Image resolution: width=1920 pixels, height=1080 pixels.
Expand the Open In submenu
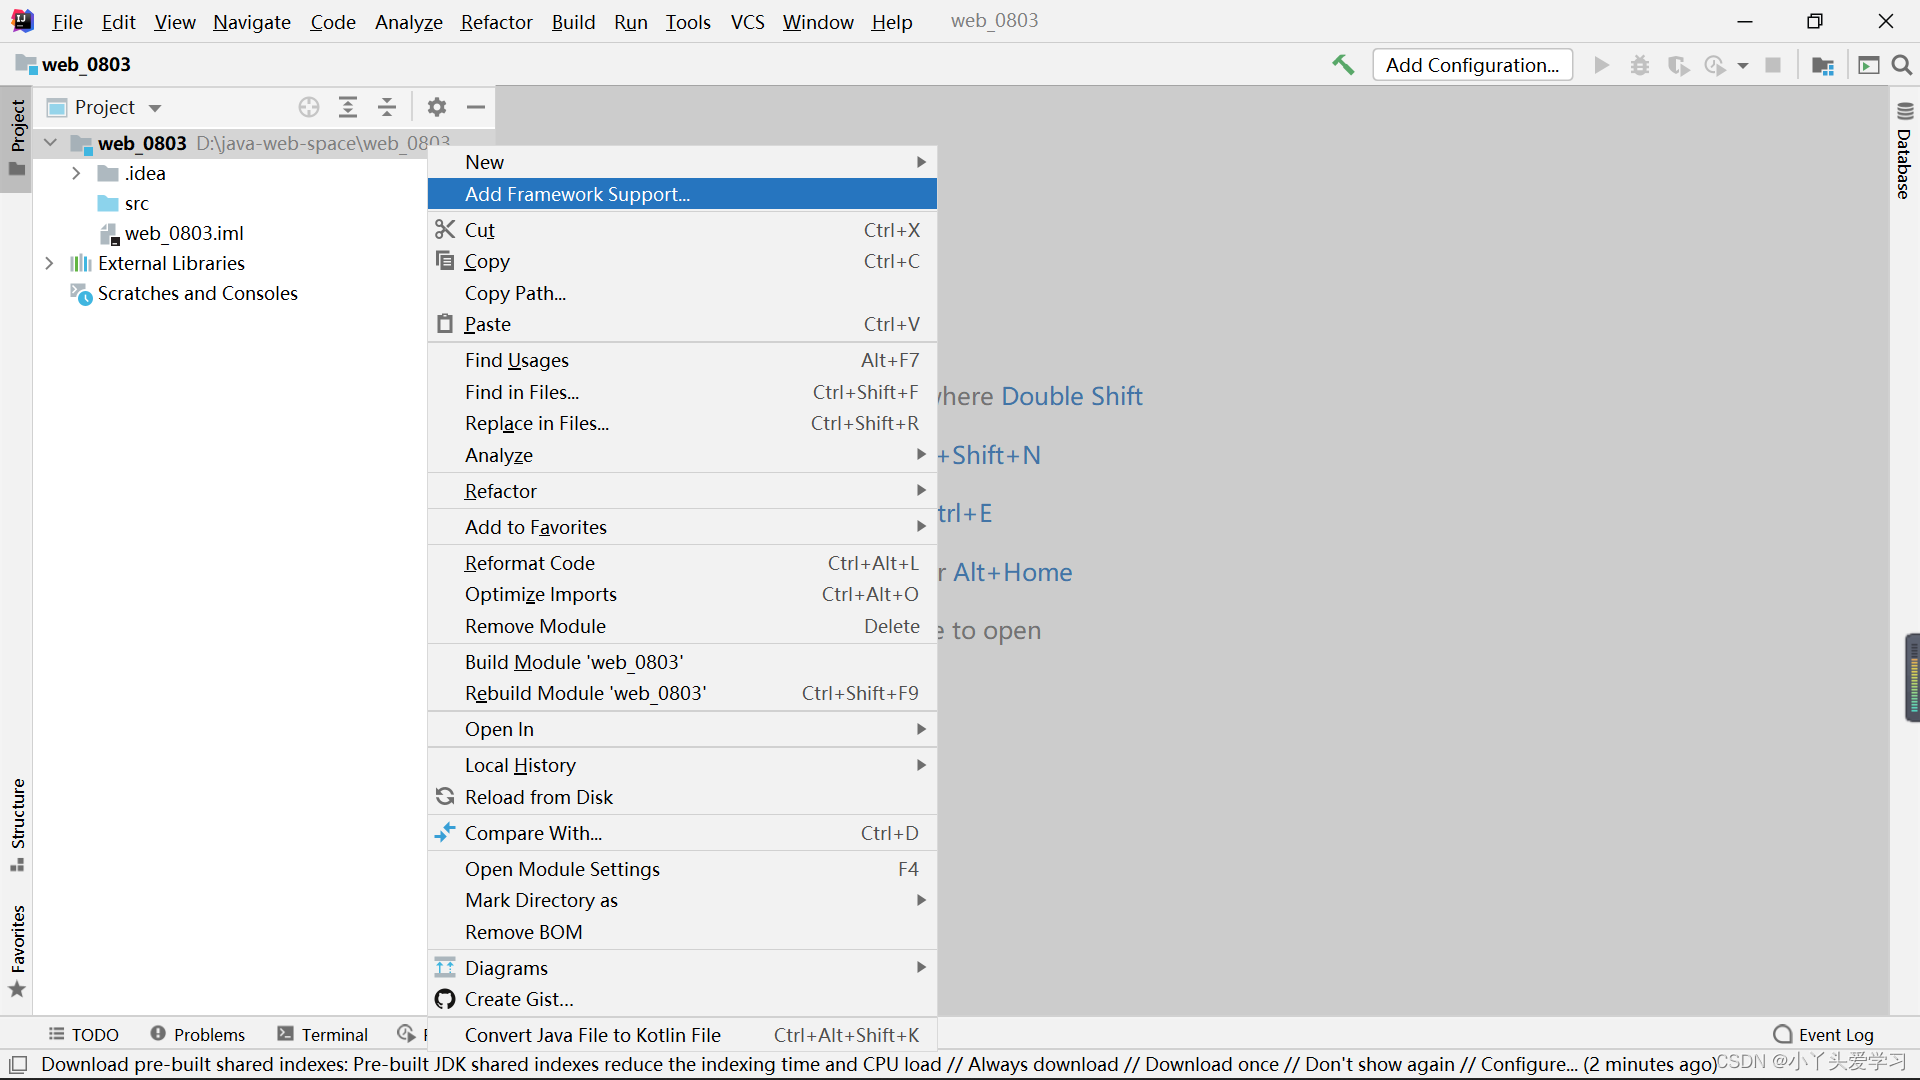682,729
